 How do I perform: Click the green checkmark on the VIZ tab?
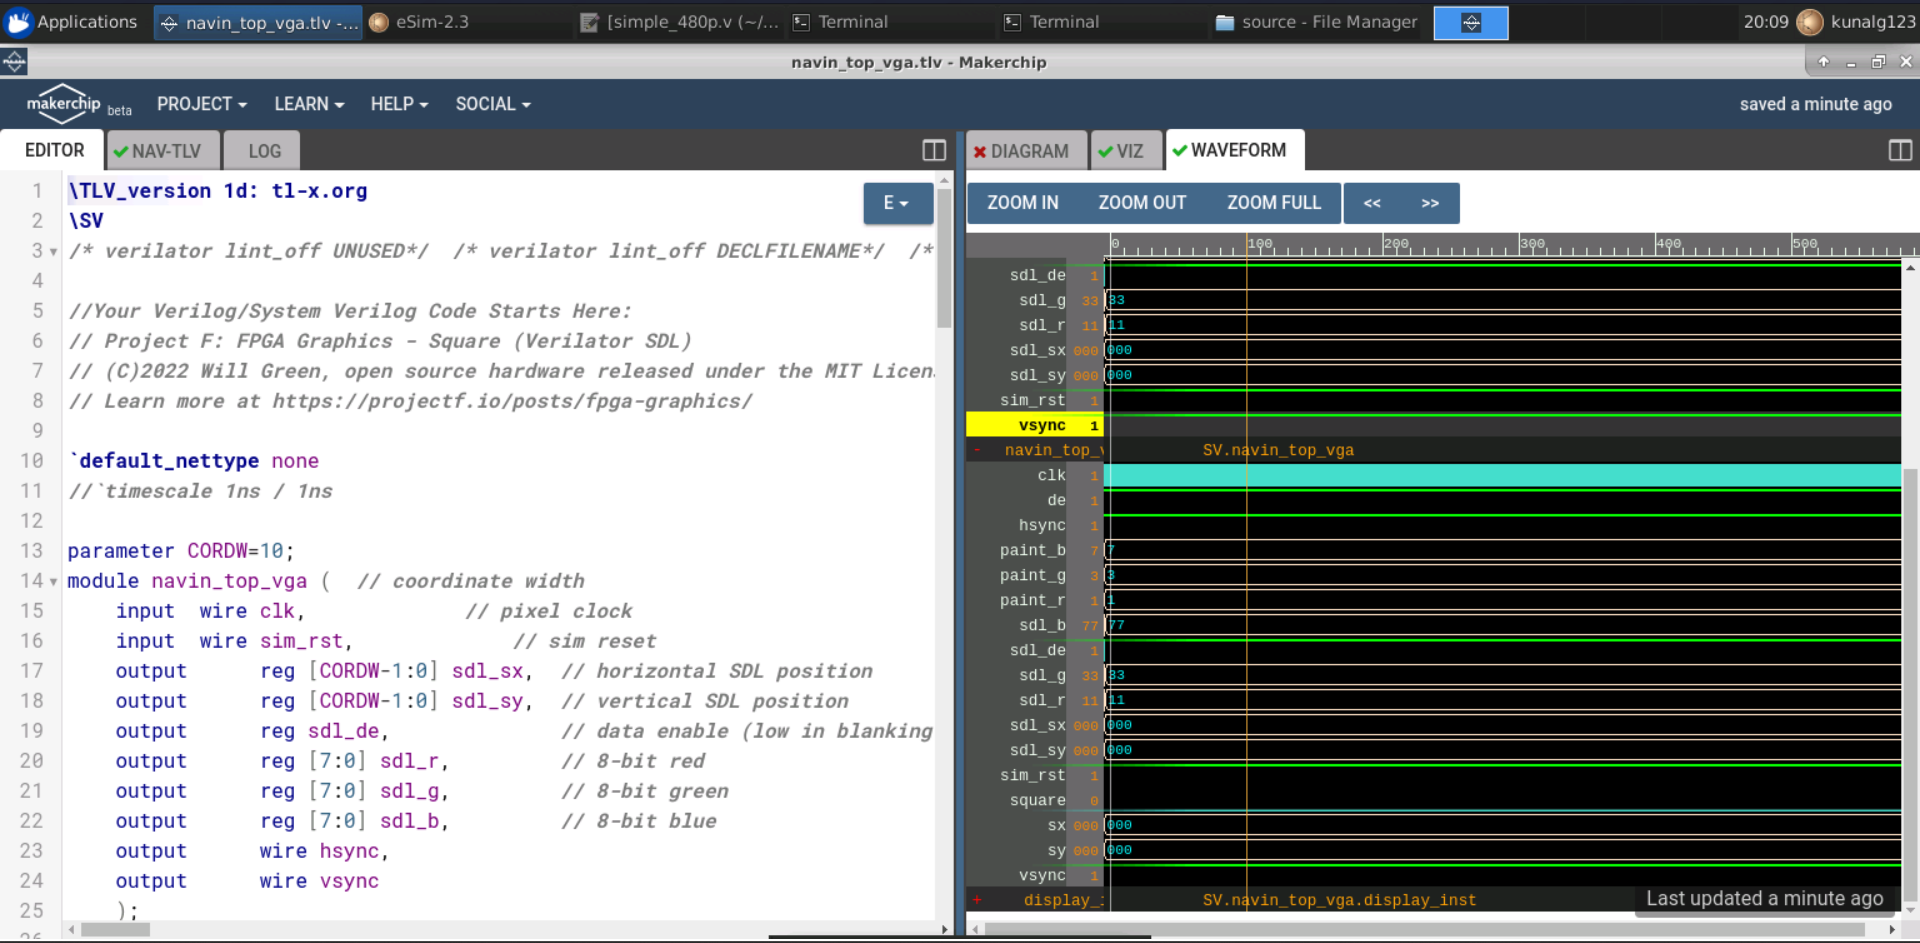tap(1109, 150)
